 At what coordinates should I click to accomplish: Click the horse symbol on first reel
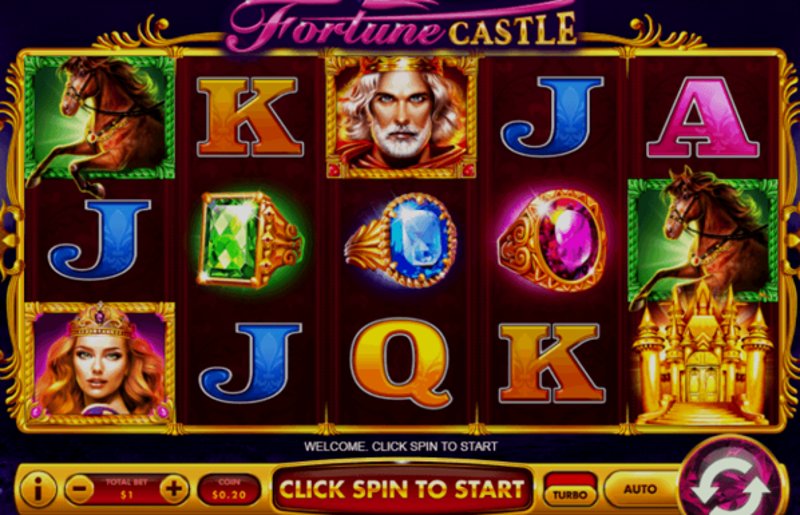tap(99, 120)
